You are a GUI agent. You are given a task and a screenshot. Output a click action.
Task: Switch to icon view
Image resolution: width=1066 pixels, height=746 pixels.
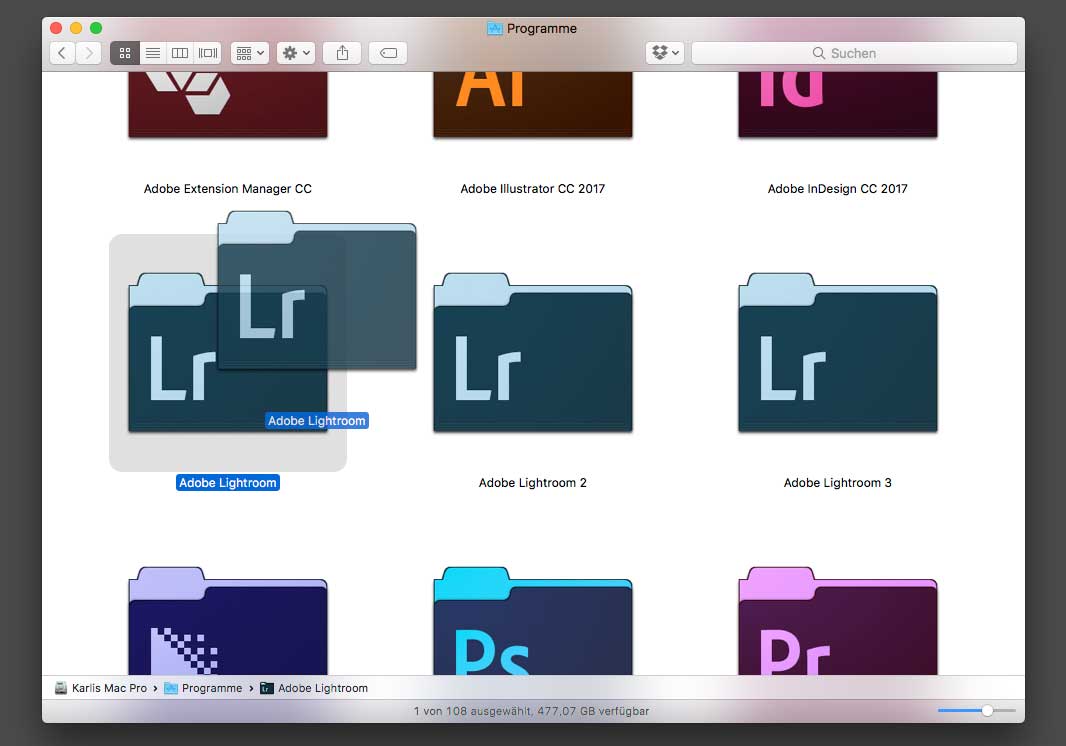(x=125, y=53)
